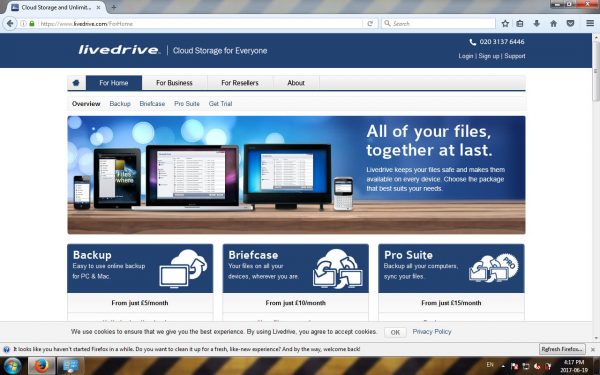The width and height of the screenshot is (600, 375).
Task: Click the Refresh Firefox button
Action: pyautogui.click(x=562, y=349)
